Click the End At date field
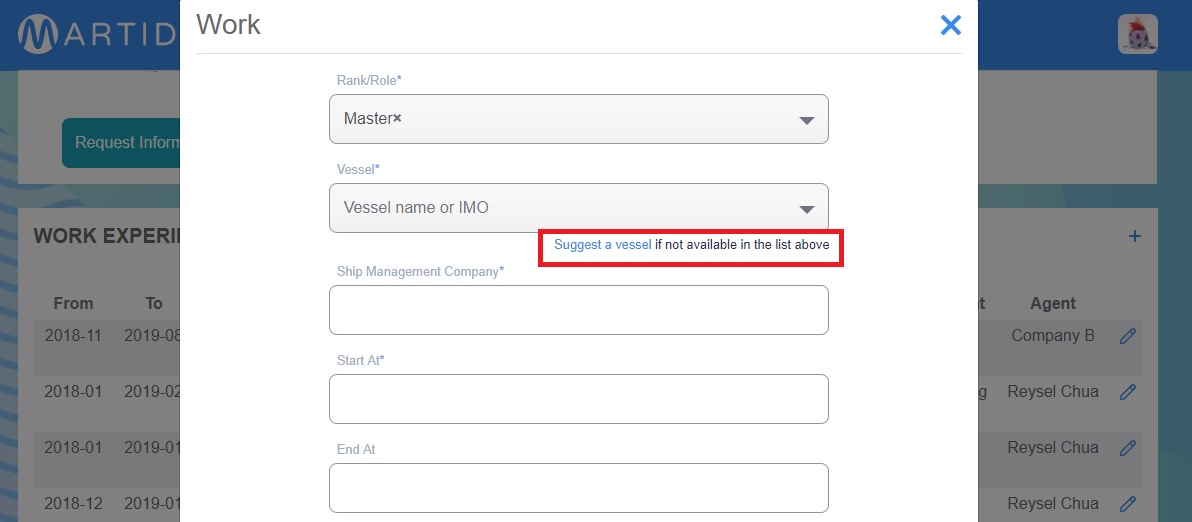The image size is (1192, 522). click(x=578, y=488)
